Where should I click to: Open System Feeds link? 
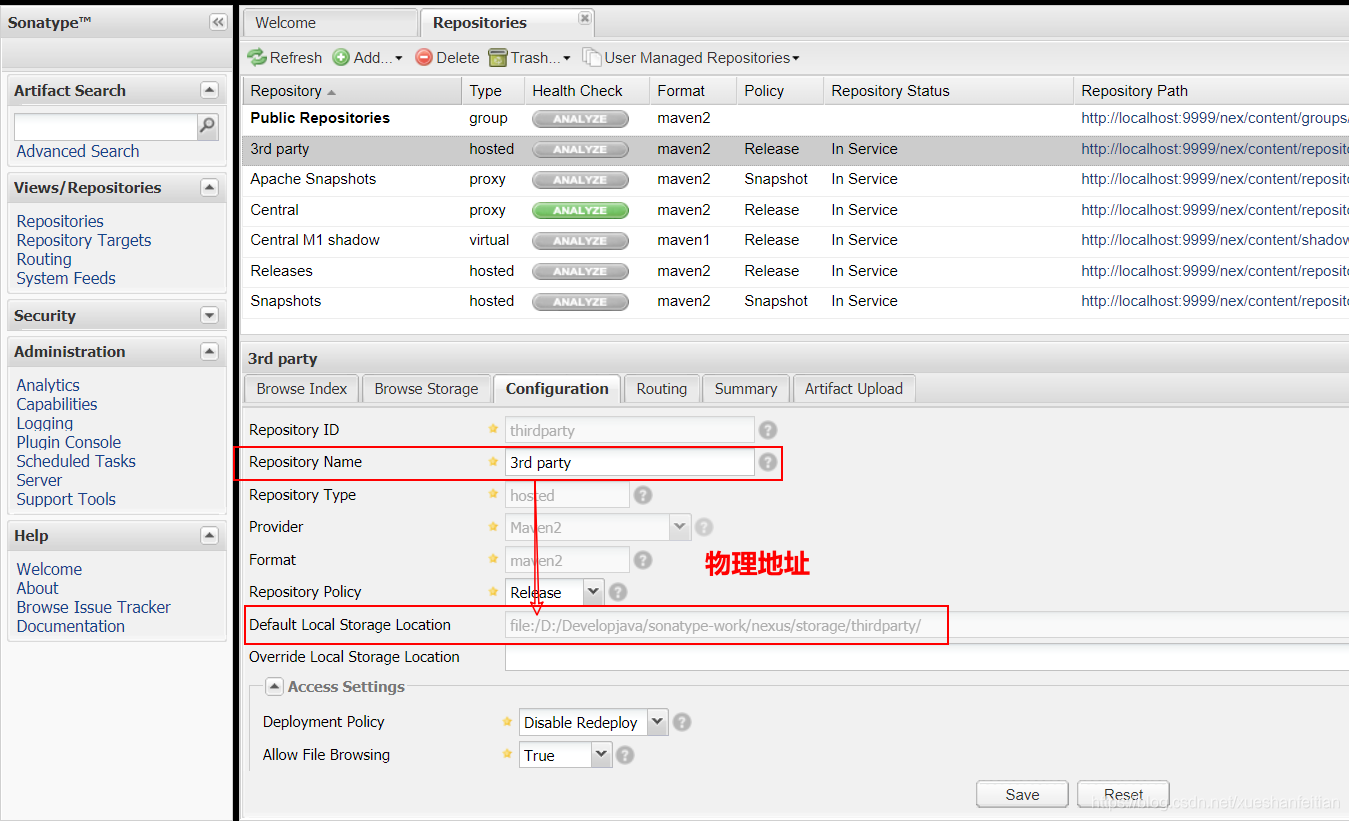66,278
